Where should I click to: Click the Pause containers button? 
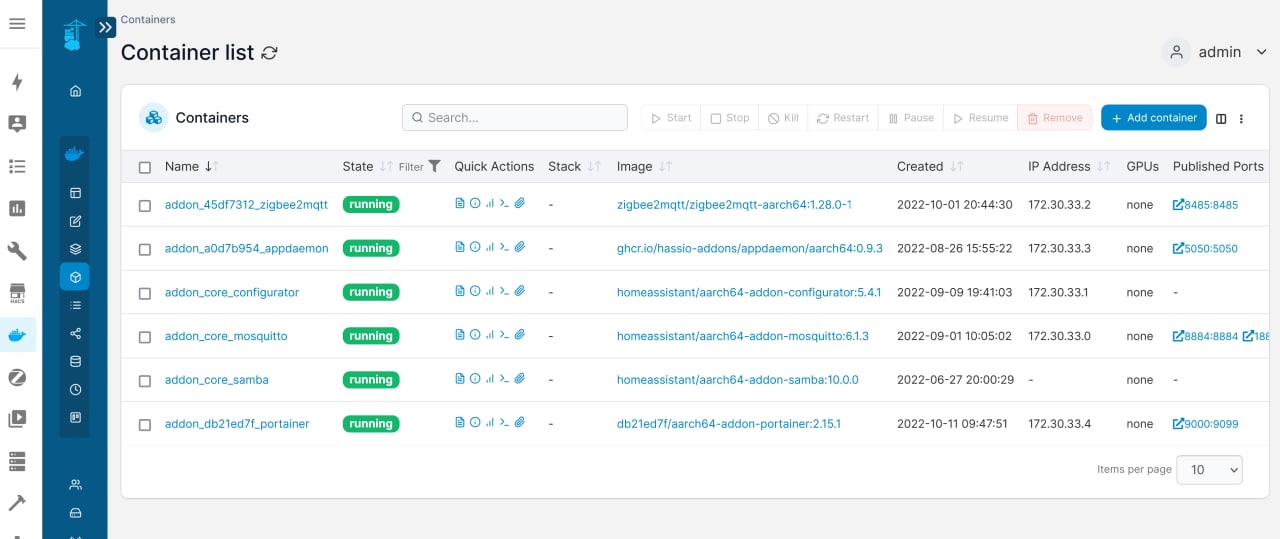click(x=911, y=118)
